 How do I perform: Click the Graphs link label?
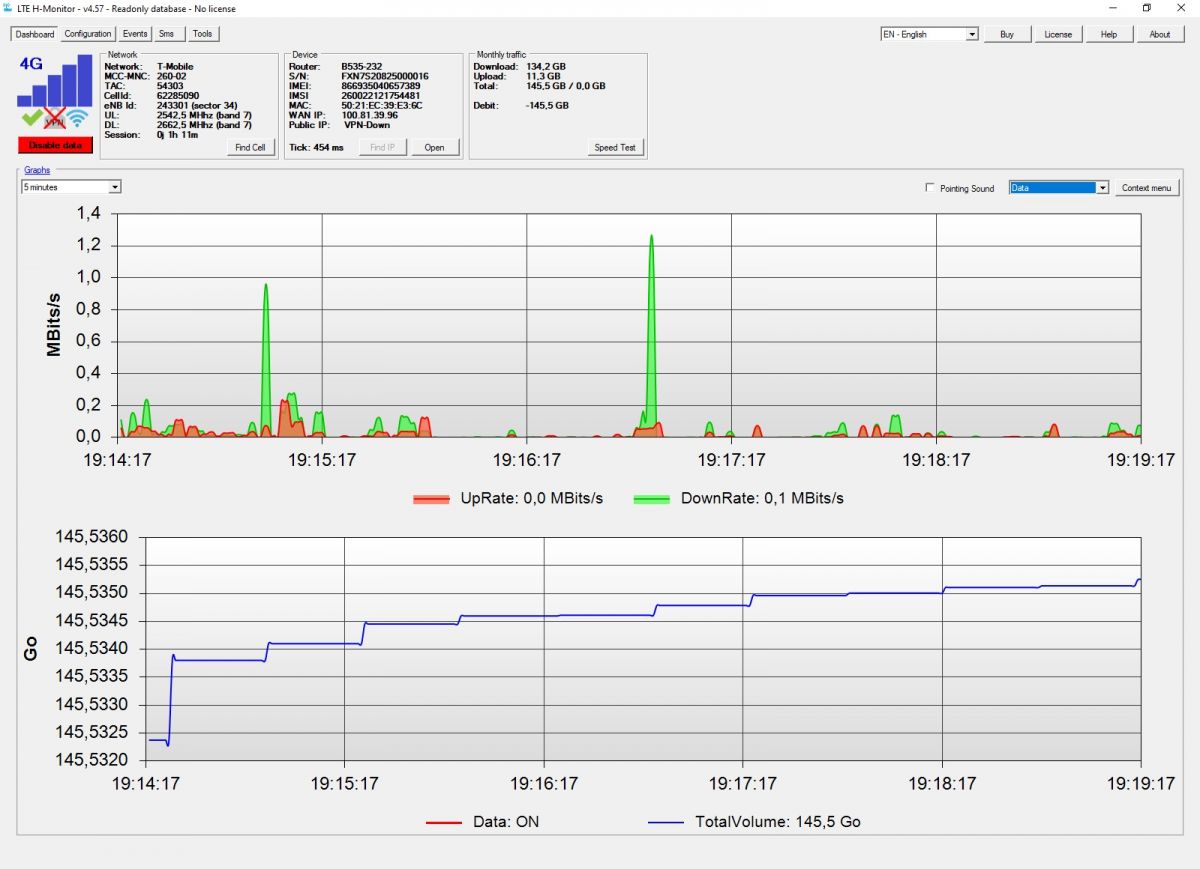pyautogui.click(x=37, y=170)
